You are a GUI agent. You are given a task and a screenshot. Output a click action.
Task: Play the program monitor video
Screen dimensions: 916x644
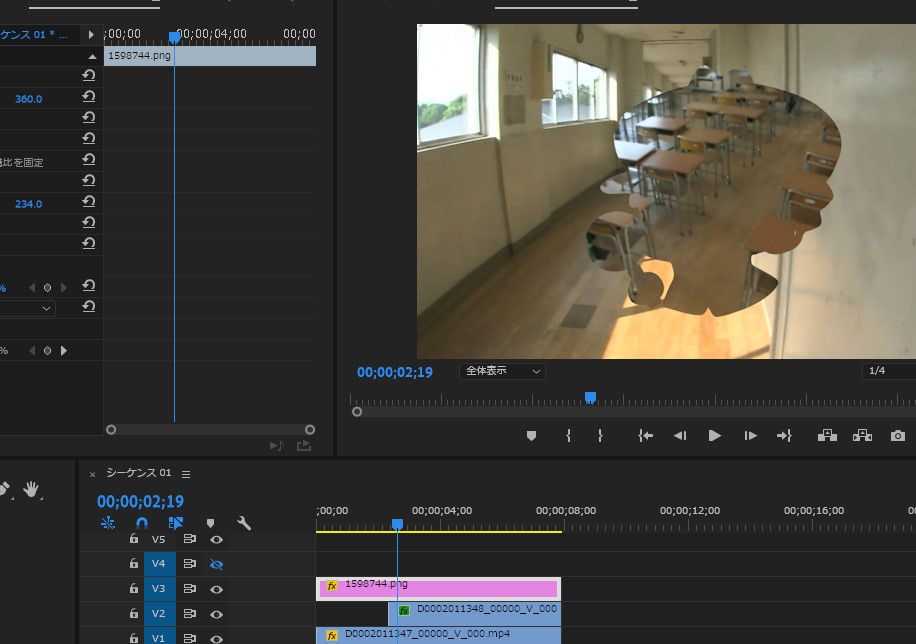[714, 436]
